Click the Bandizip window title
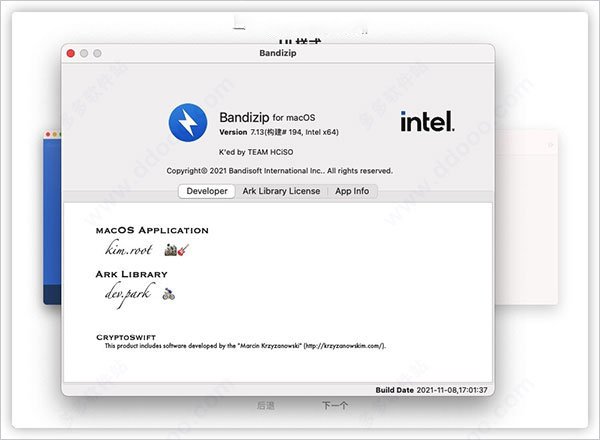 point(278,53)
